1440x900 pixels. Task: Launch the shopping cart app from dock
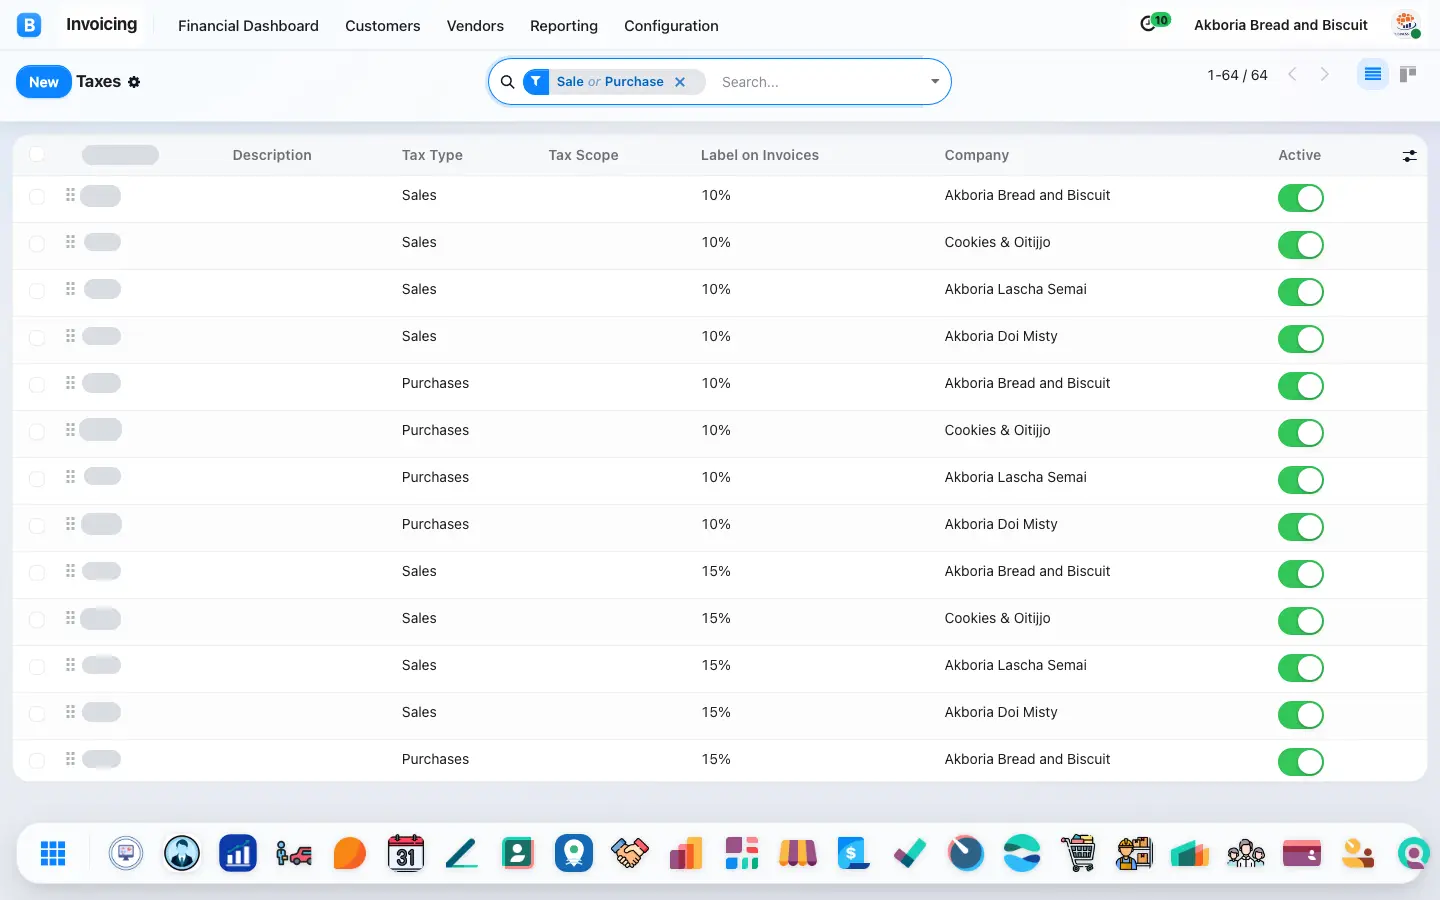pos(1078,853)
